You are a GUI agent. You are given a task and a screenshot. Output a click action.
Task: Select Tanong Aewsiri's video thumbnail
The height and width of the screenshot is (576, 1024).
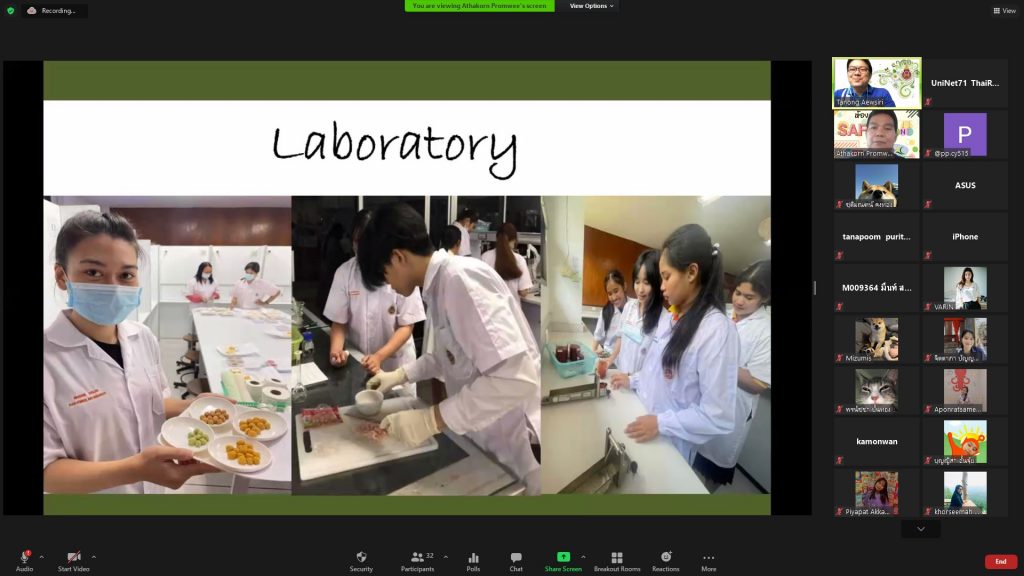[877, 83]
